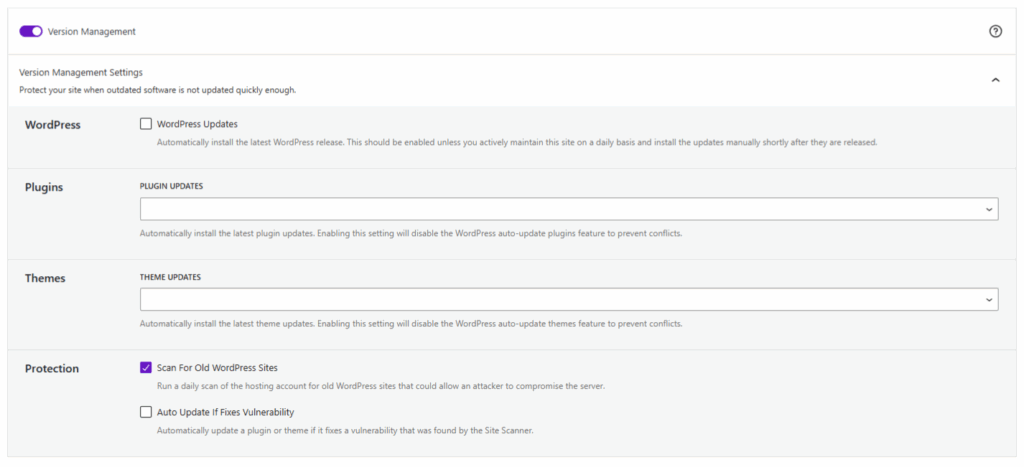Viewport: 1024px width, 467px height.
Task: Click the Version Management label text
Action: coord(92,31)
